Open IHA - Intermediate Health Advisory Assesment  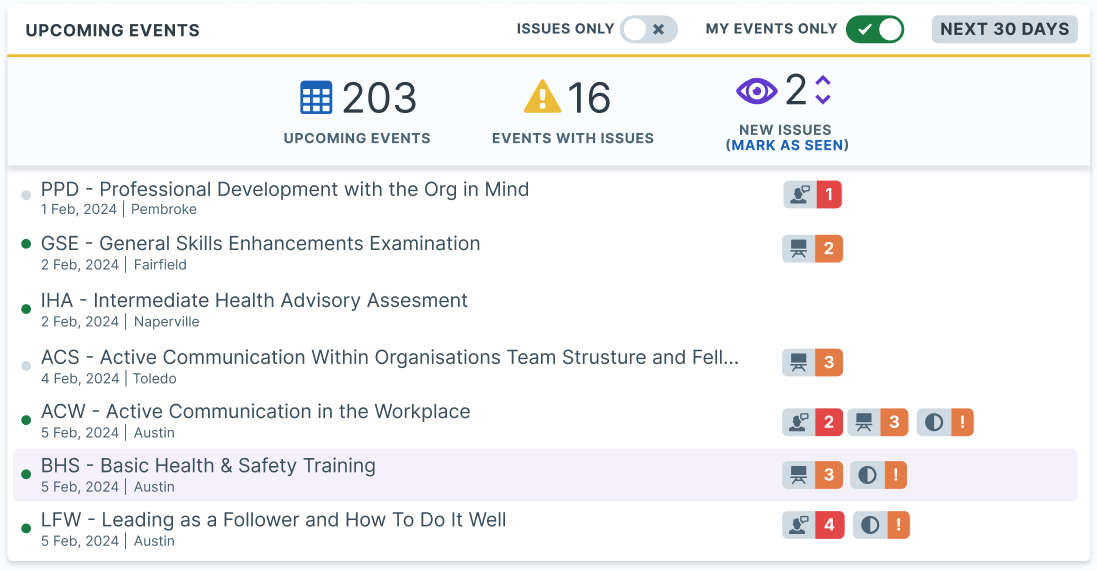(x=254, y=301)
